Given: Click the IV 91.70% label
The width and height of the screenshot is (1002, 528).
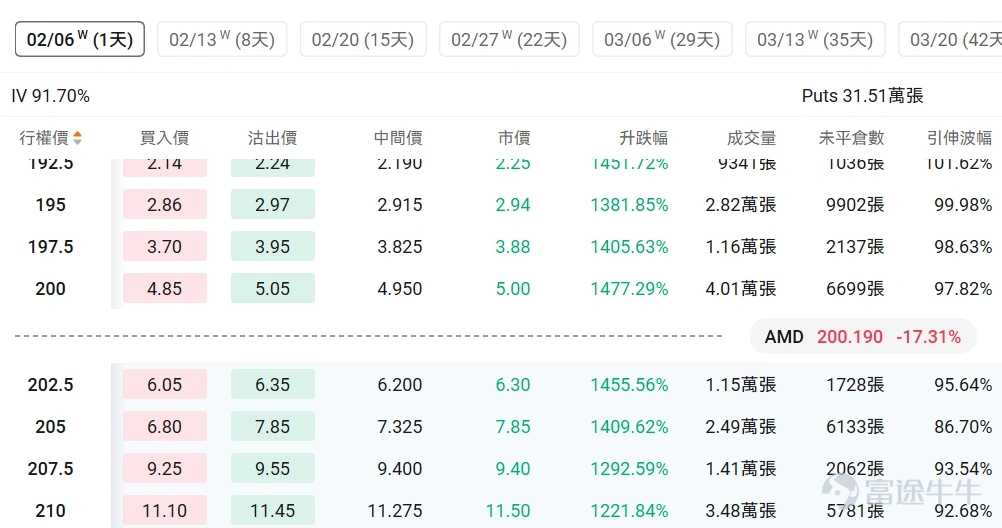Looking at the screenshot, I should tap(50, 96).
